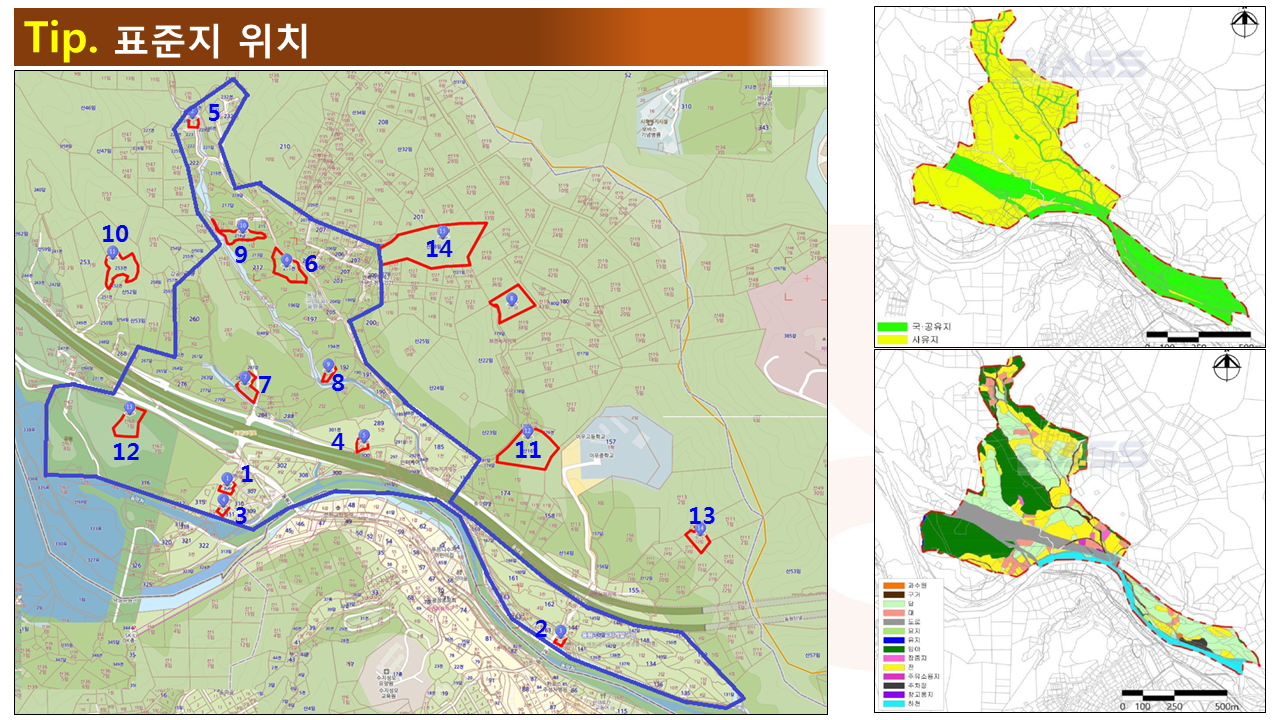Select the map pin at parcel 11
Image resolution: width=1280 pixels, height=720 pixels.
(527, 432)
